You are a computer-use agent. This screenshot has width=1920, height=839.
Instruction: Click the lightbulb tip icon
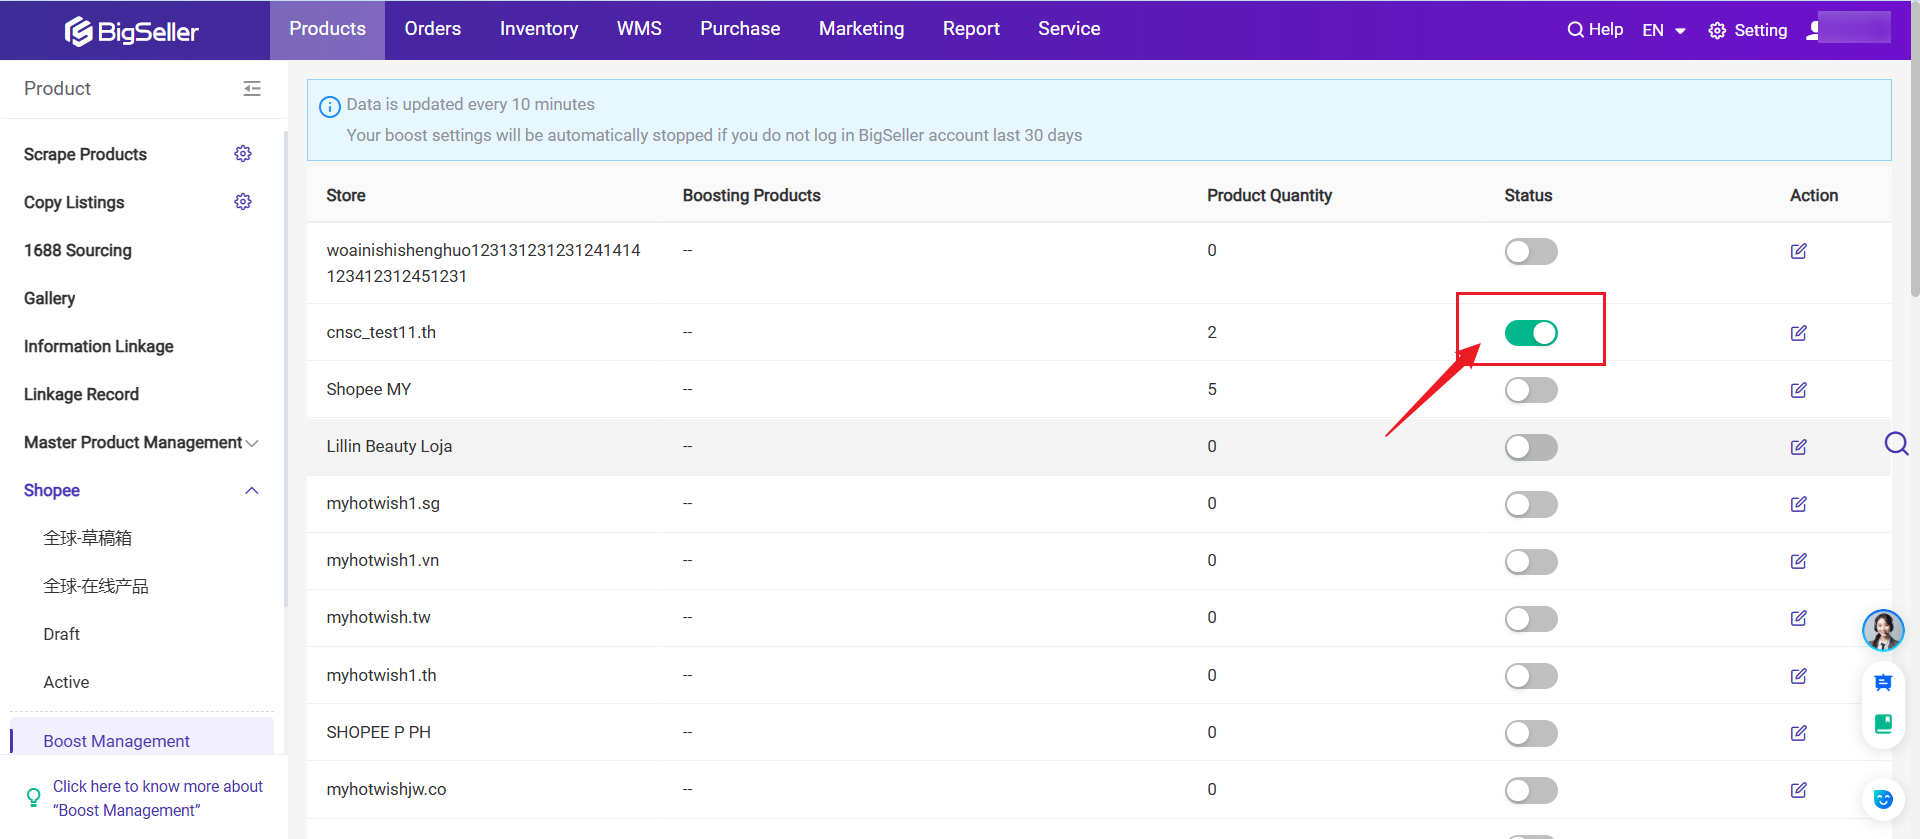(x=33, y=797)
